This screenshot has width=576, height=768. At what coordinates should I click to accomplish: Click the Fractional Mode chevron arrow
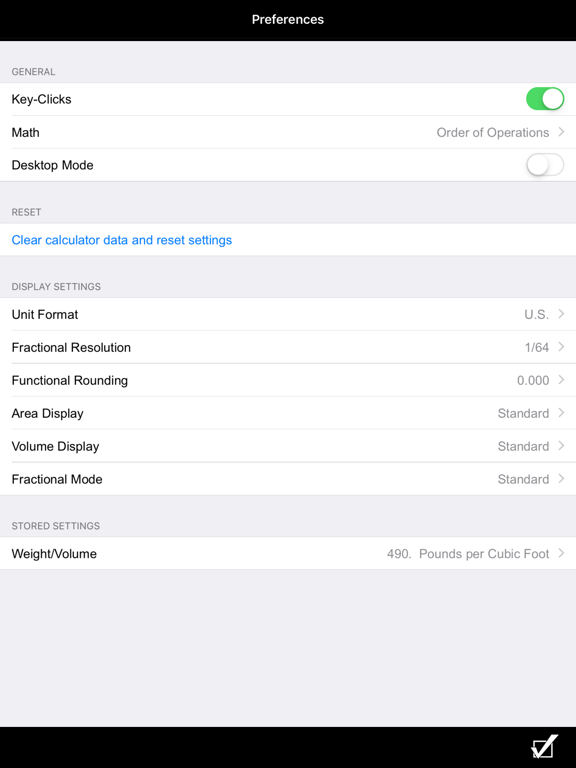tap(561, 479)
